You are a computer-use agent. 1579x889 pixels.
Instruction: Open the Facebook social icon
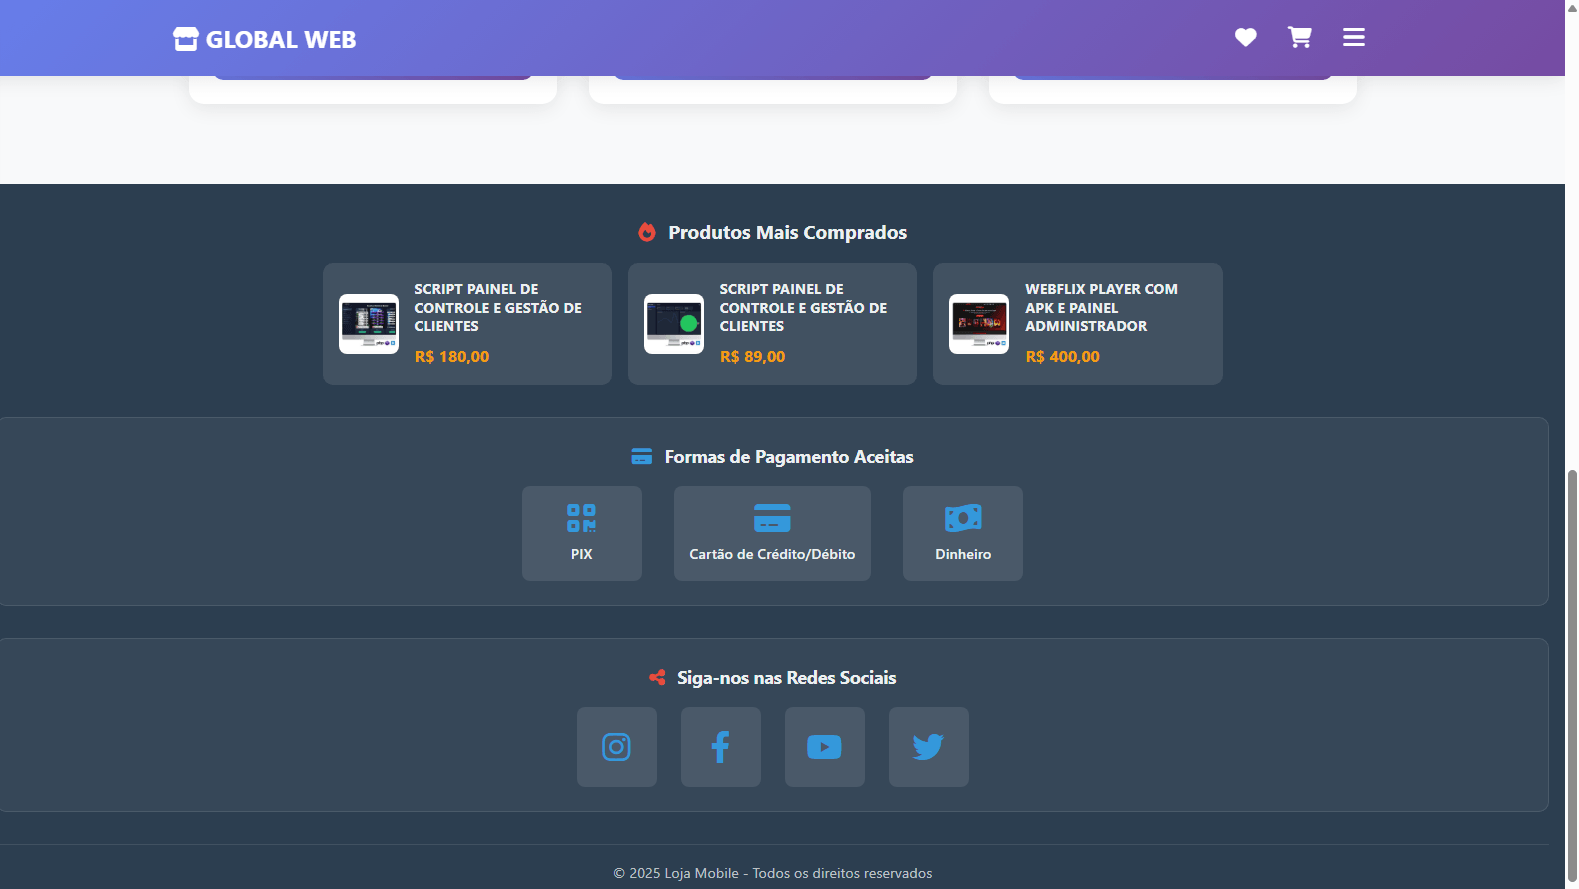point(720,747)
